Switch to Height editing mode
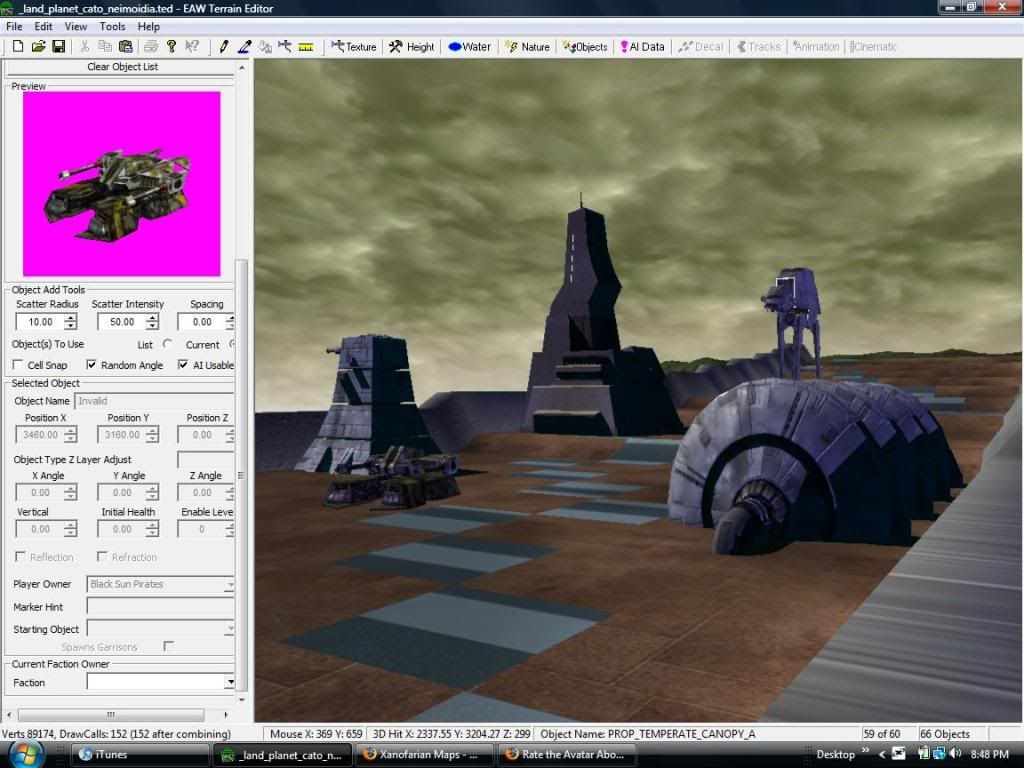Screen dimensions: 1024x768 pos(411,46)
